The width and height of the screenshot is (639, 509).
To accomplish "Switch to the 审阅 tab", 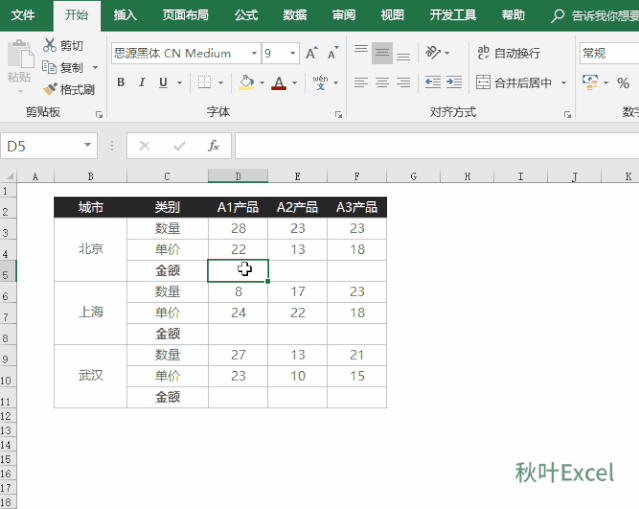I will [344, 15].
